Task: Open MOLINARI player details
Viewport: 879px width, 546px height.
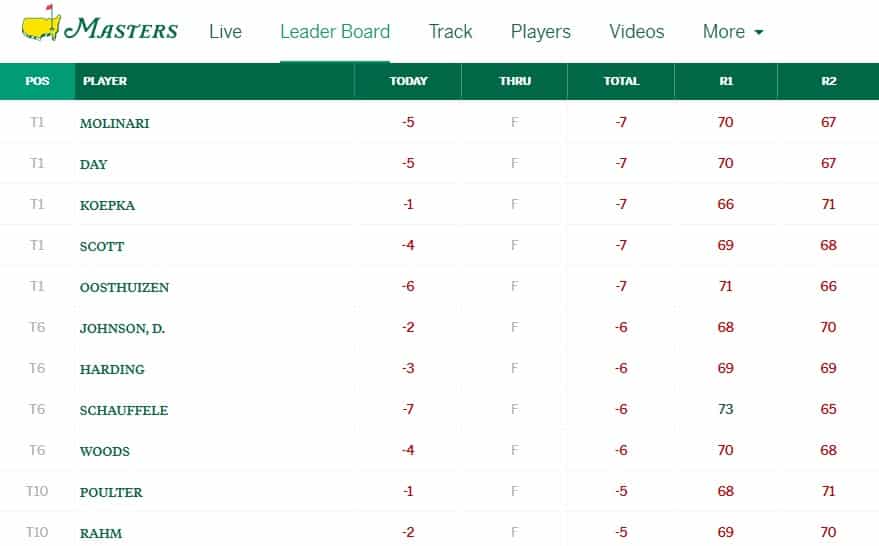Action: [x=114, y=123]
